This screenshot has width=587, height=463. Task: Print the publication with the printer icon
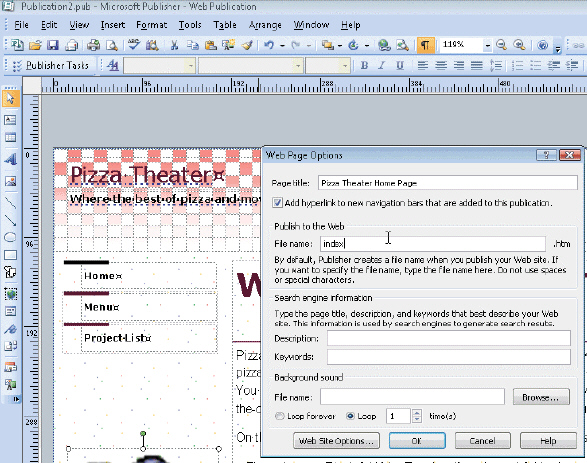[93, 45]
